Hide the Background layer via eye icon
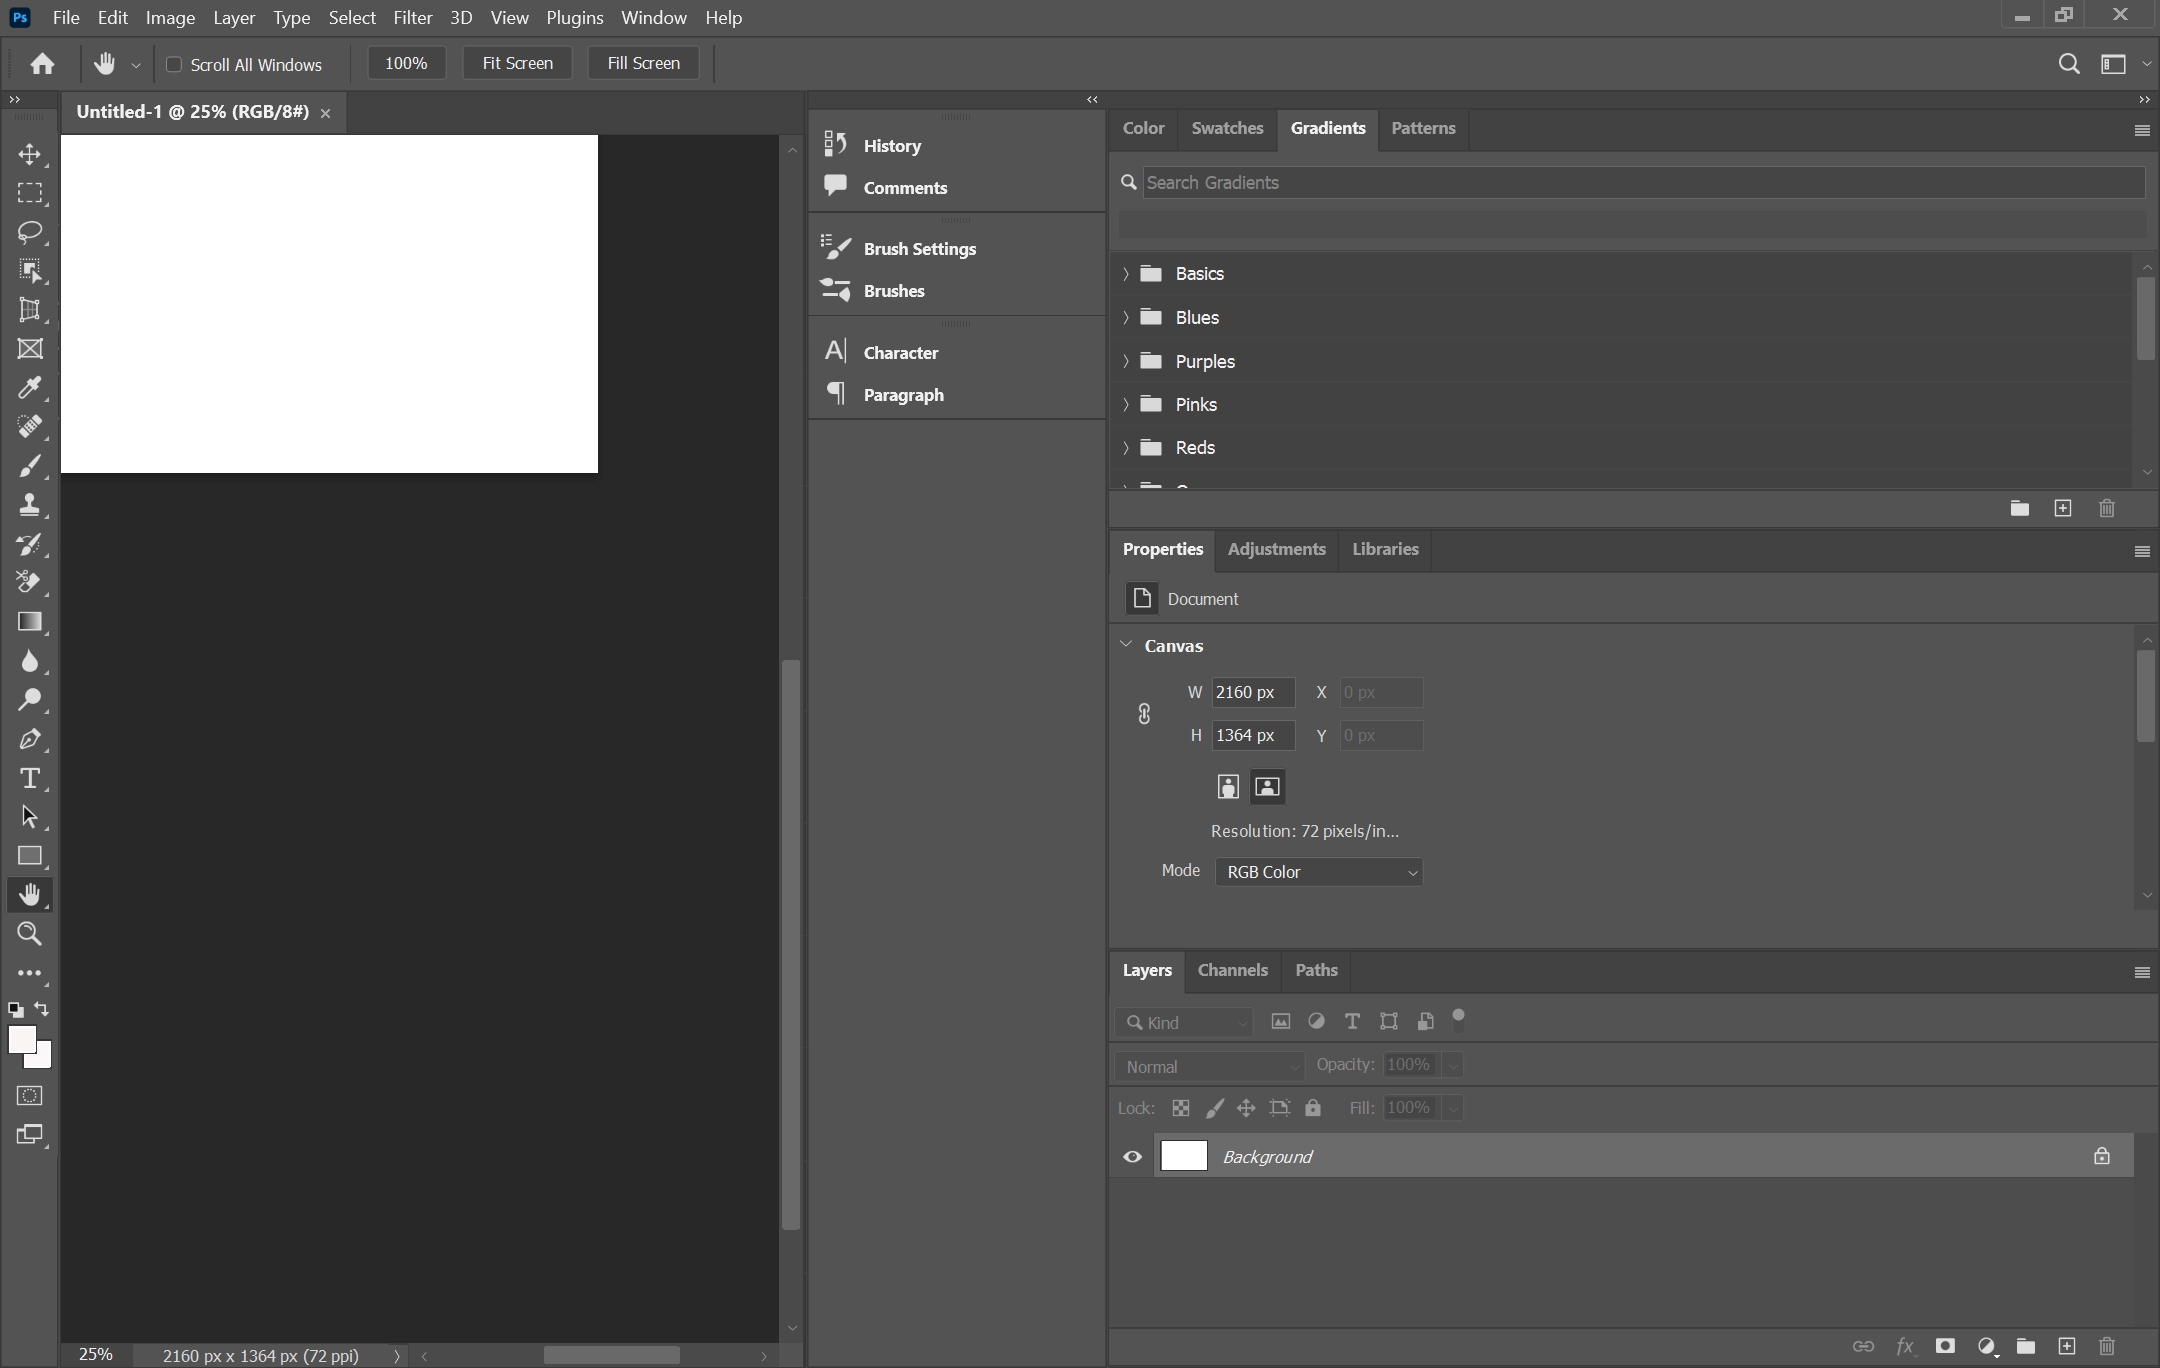The width and height of the screenshot is (2160, 1368). pos(1132,1157)
